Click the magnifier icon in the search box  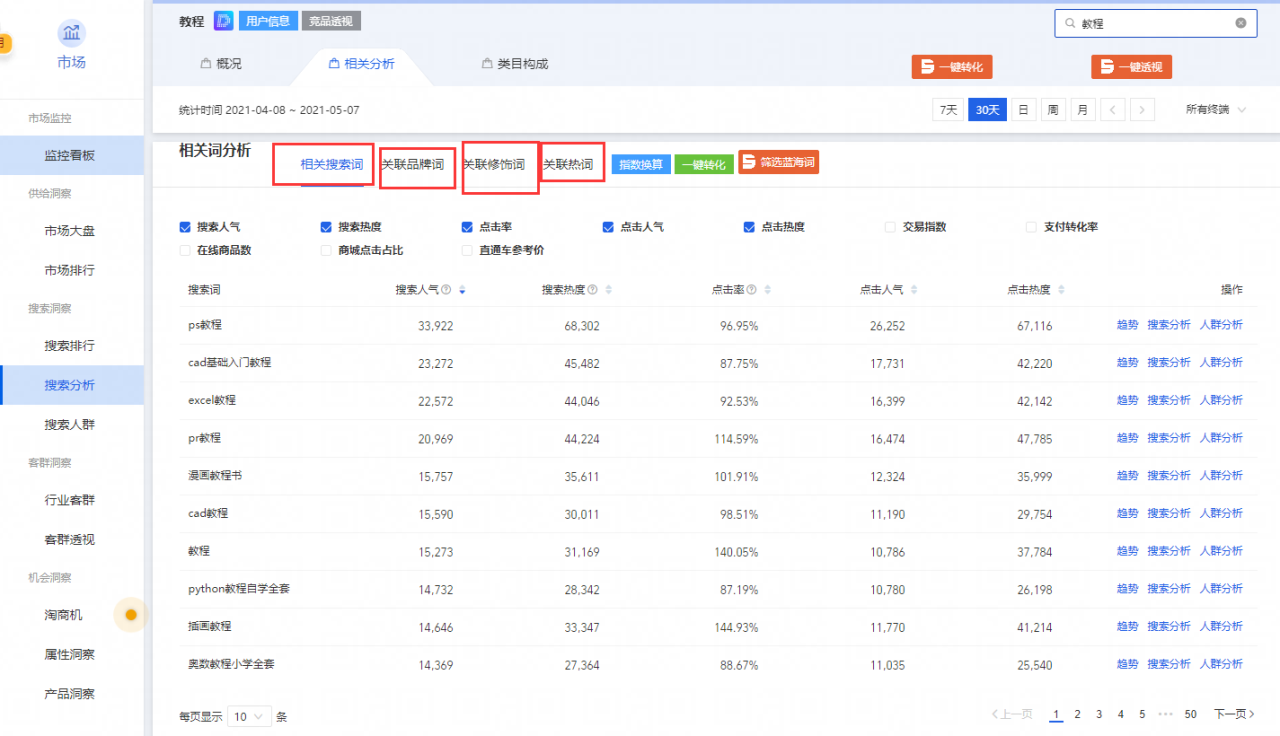click(x=1070, y=23)
